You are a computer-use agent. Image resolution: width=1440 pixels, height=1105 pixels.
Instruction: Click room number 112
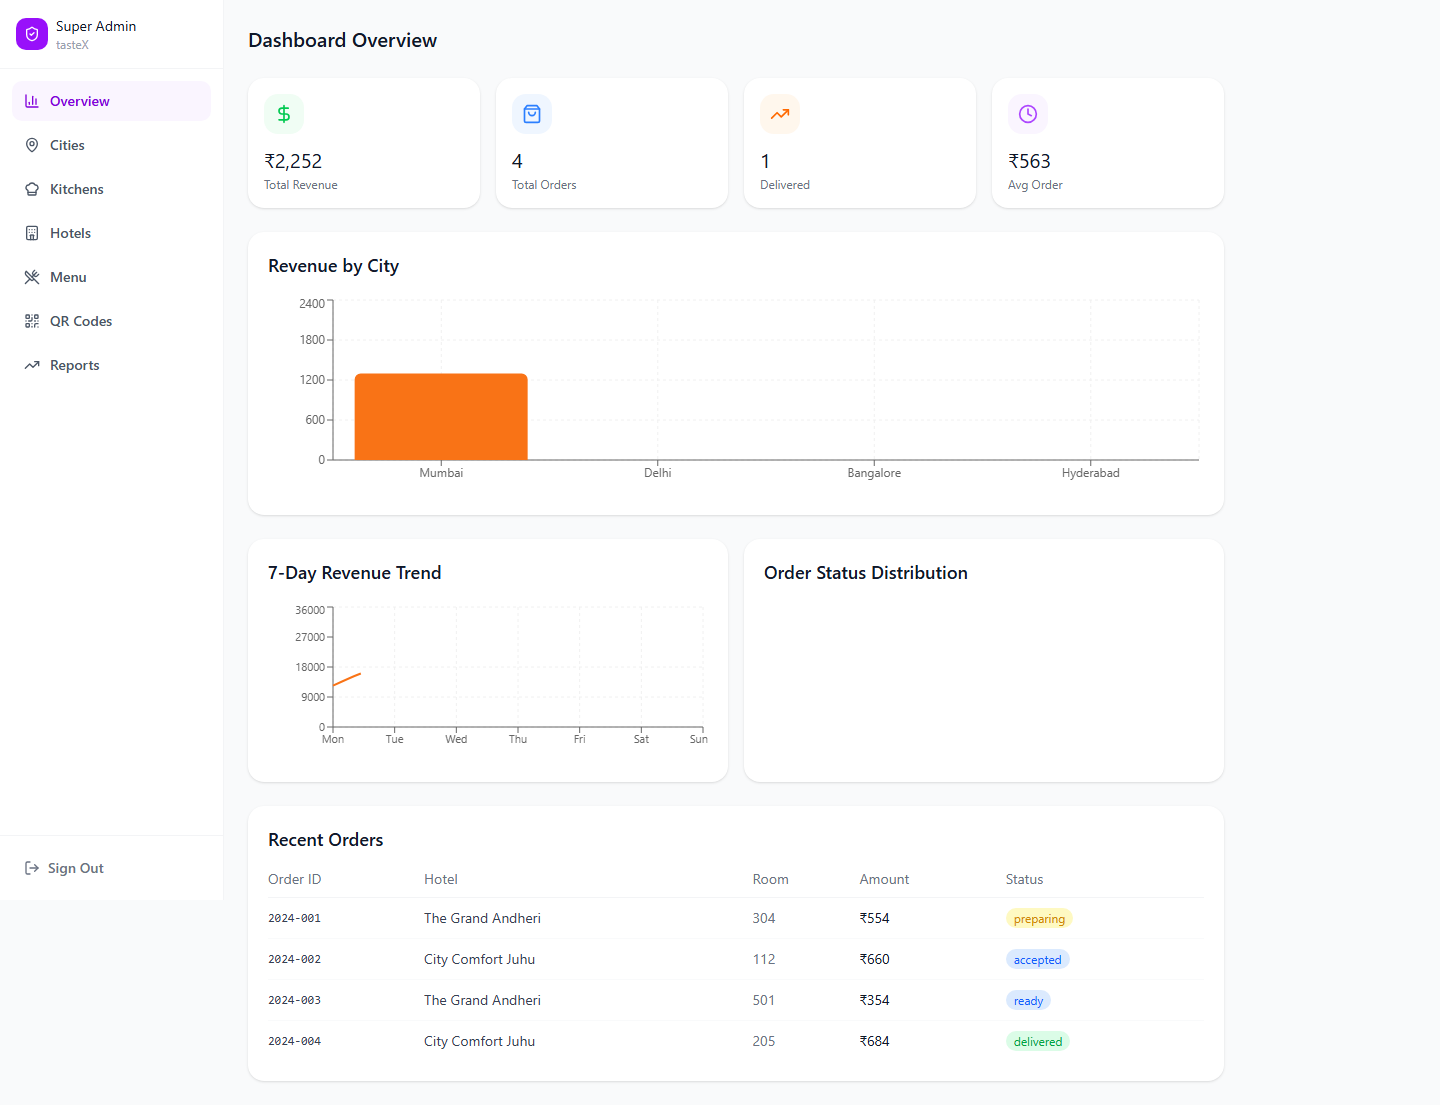click(x=764, y=959)
